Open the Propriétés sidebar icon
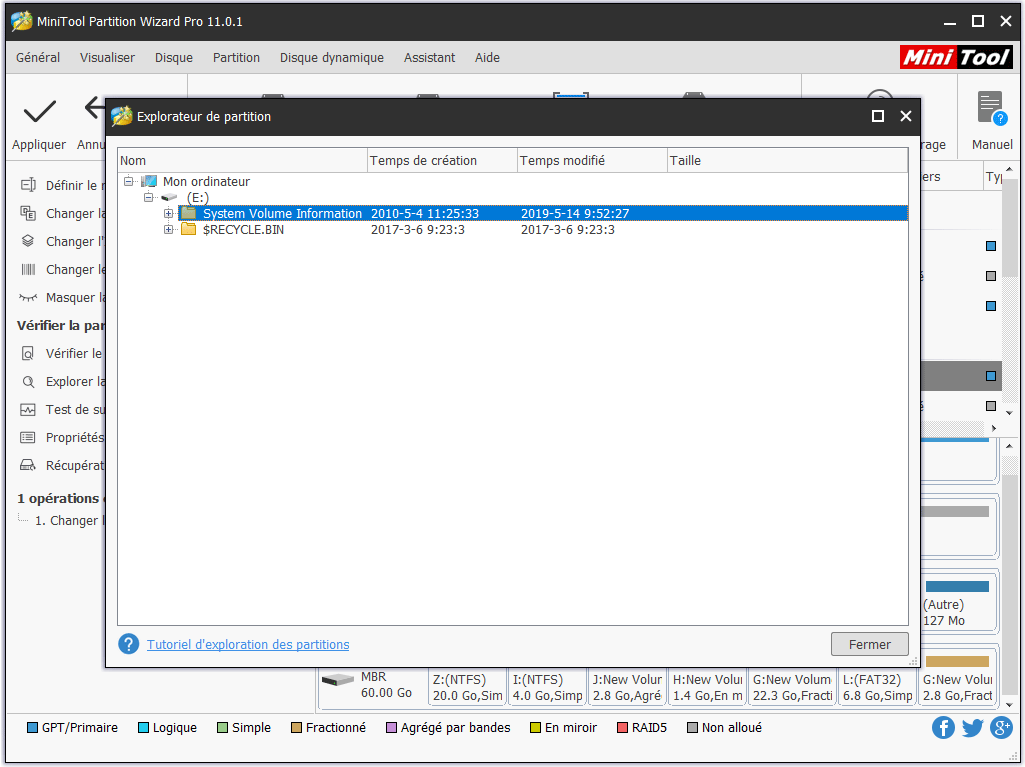This screenshot has width=1025, height=767. [x=27, y=437]
